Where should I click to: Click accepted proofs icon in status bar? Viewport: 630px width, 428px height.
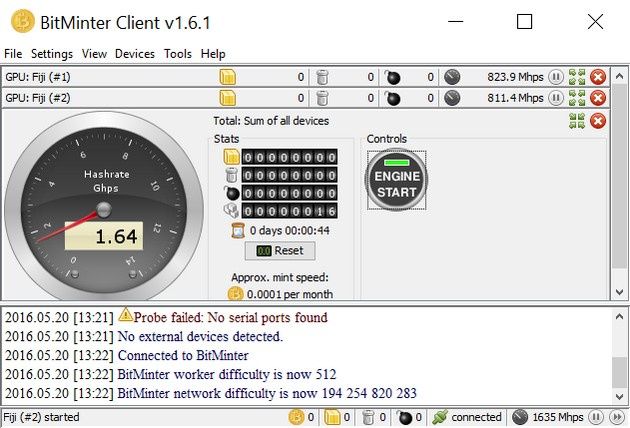(332, 417)
